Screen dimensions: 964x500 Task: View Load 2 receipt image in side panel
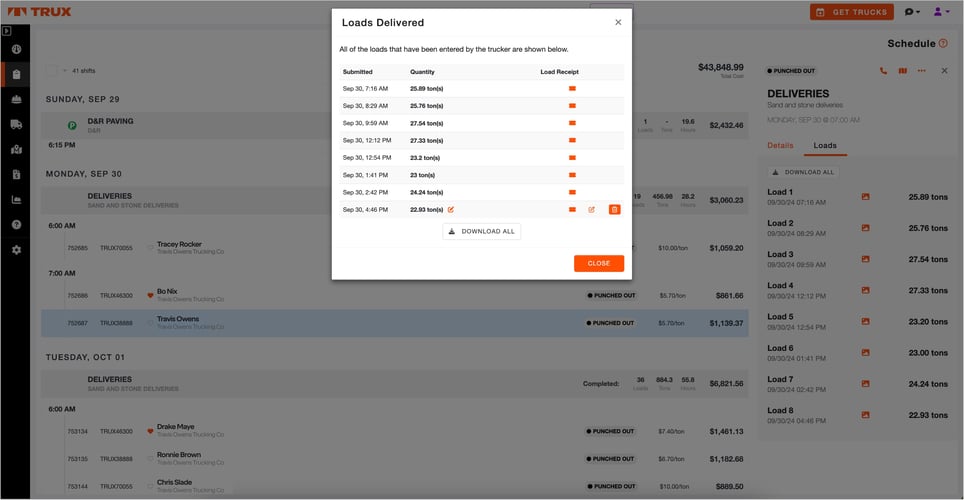pyautogui.click(x=865, y=228)
